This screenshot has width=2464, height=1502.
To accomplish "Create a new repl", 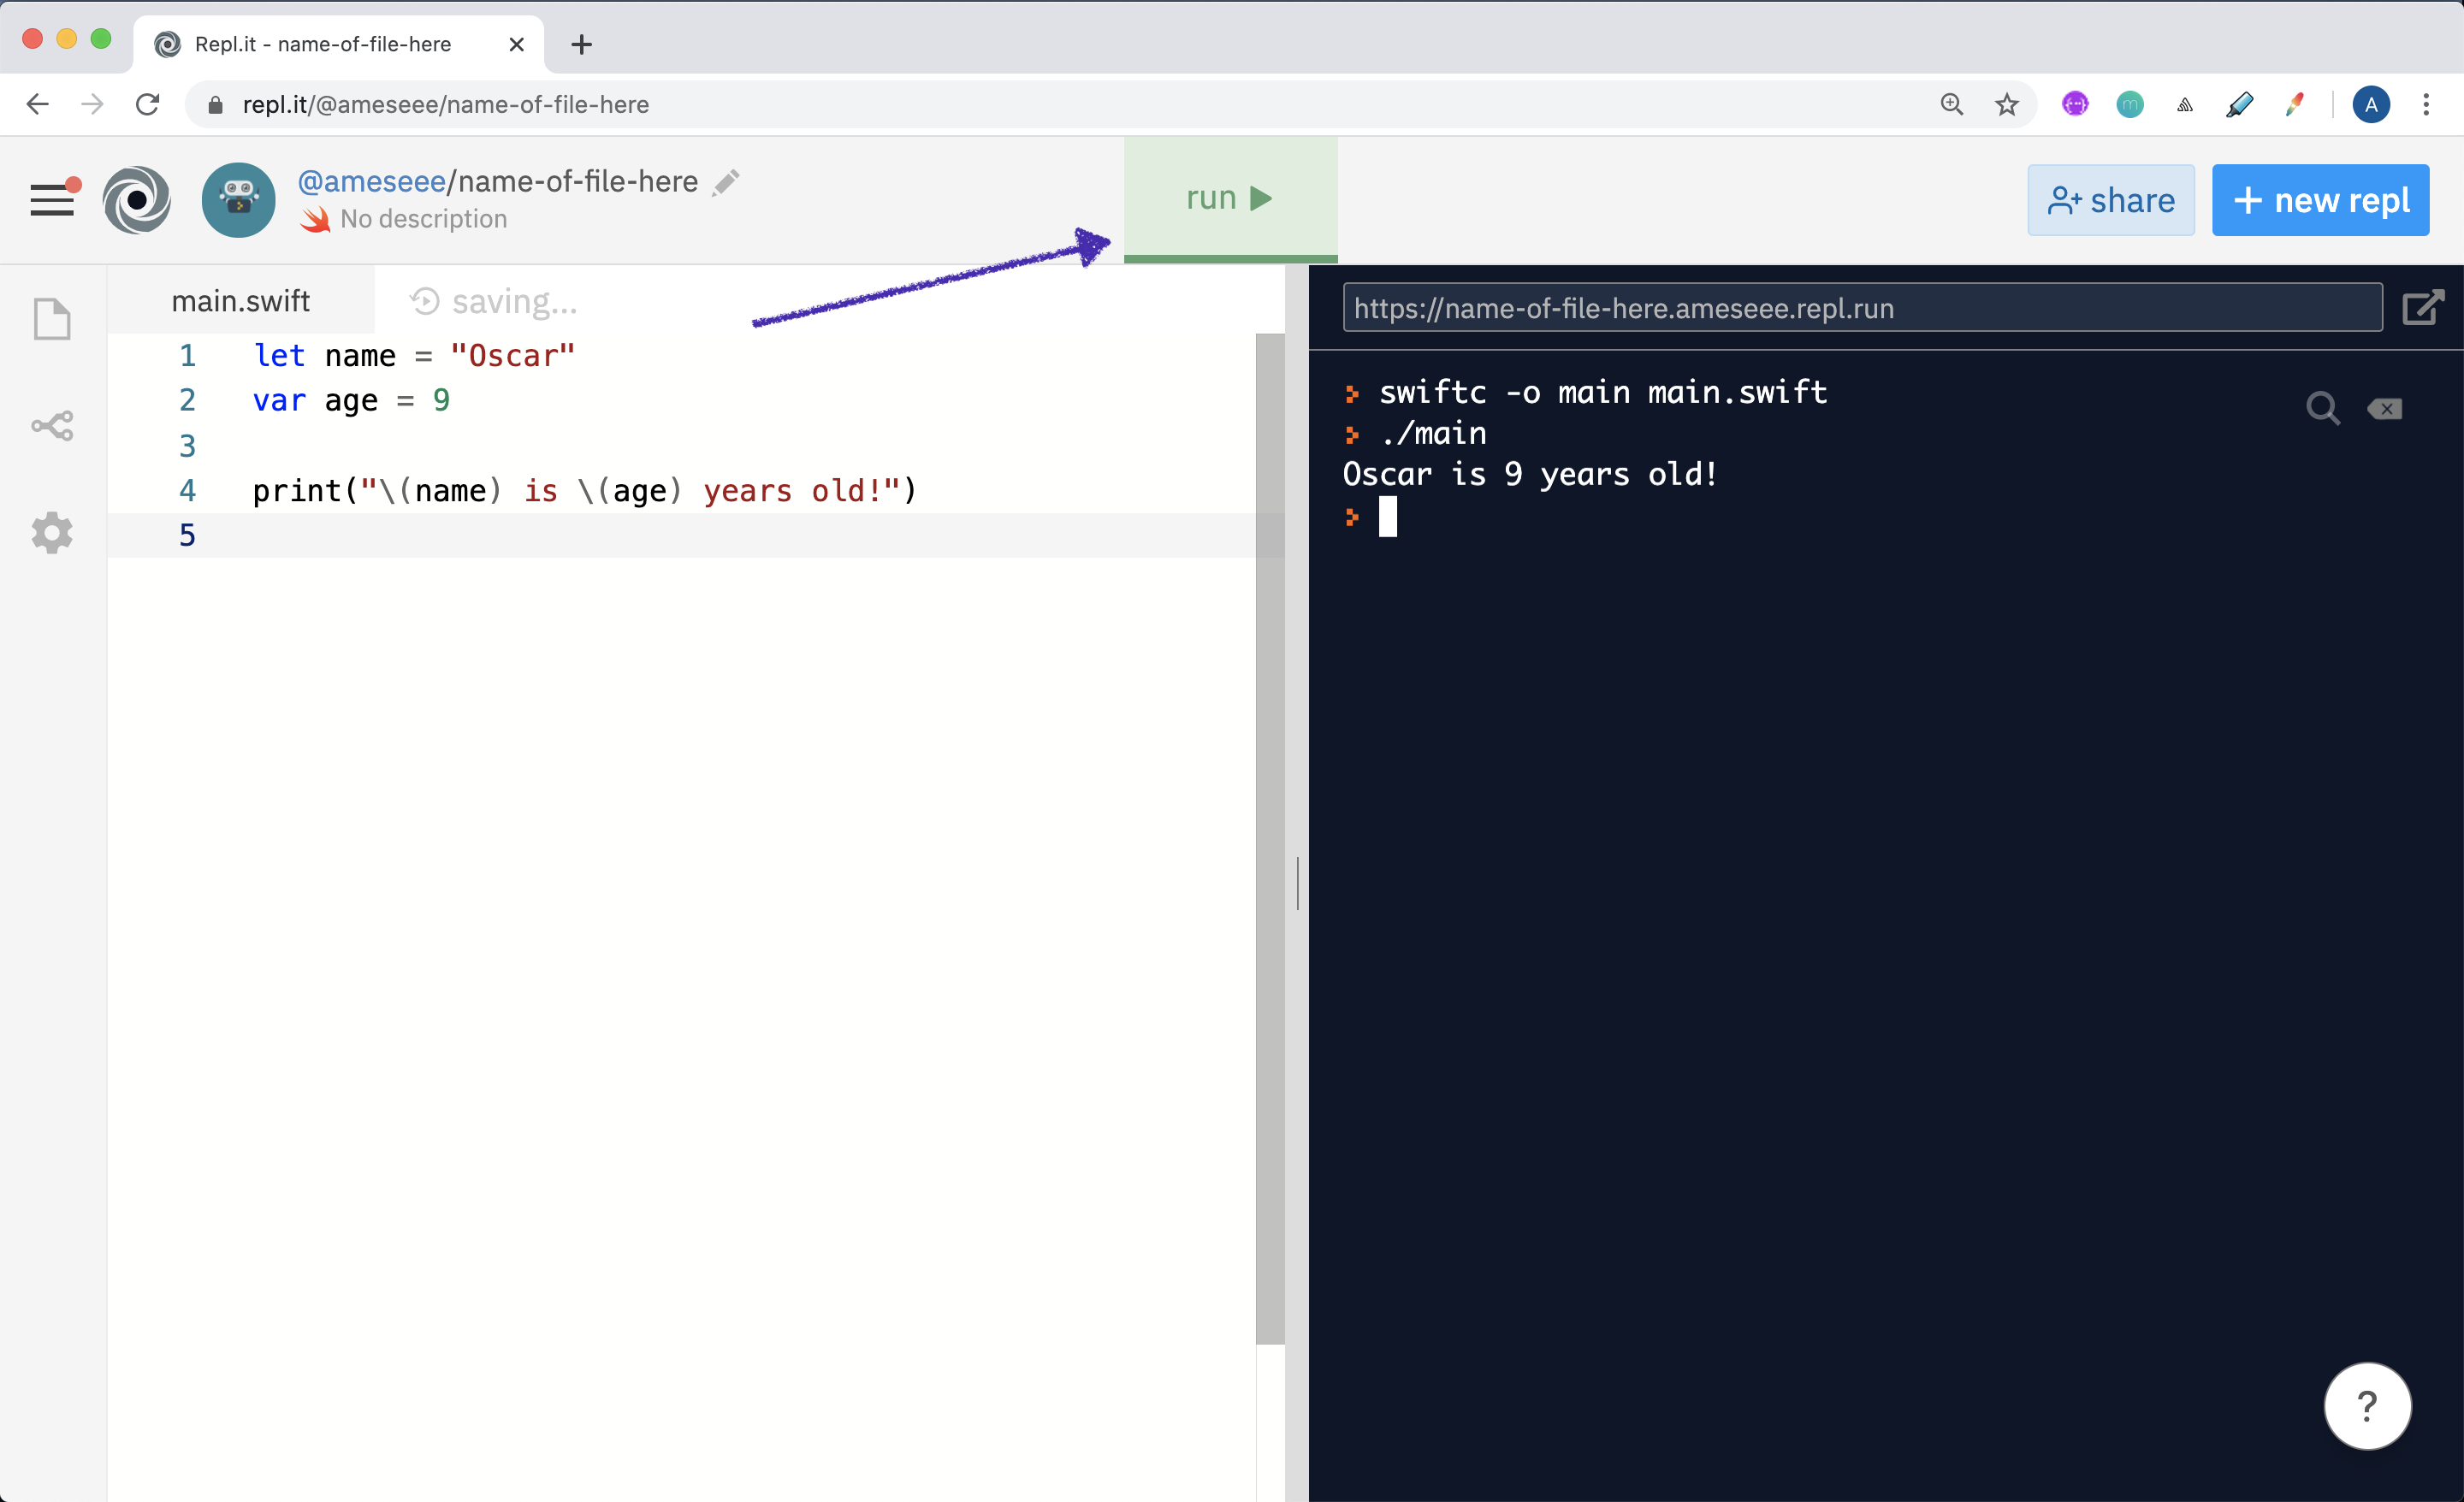I will 2320,200.
